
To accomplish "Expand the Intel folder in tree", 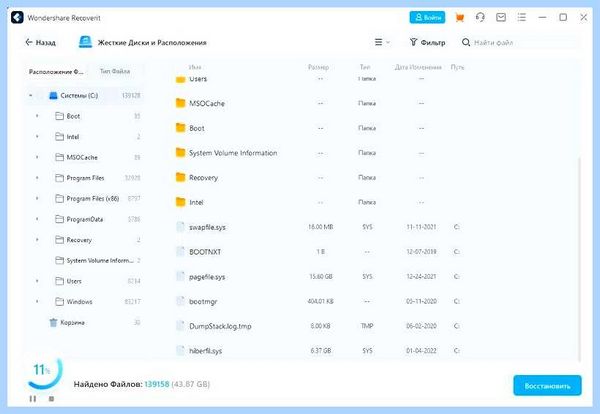I will click(37, 137).
